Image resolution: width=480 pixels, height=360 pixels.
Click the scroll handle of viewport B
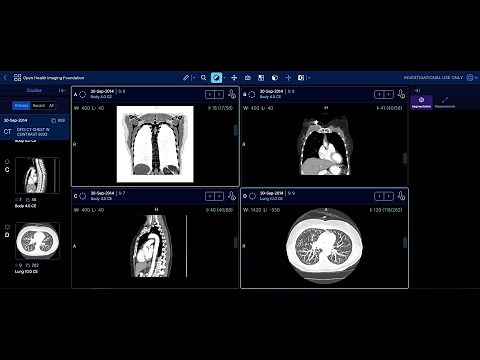pyautogui.click(x=405, y=158)
